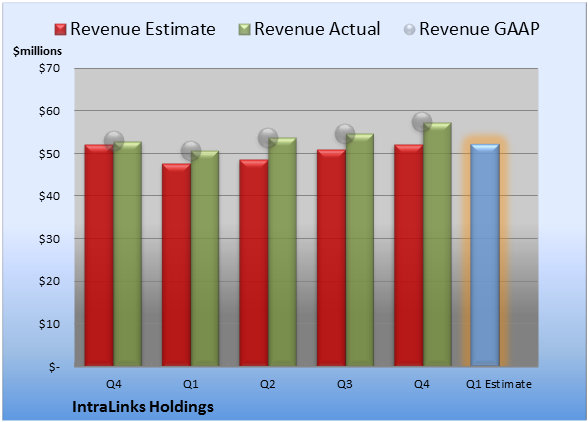The height and width of the screenshot is (422, 588).
Task: Select the green actual bar above Q3
Action: click(360, 249)
